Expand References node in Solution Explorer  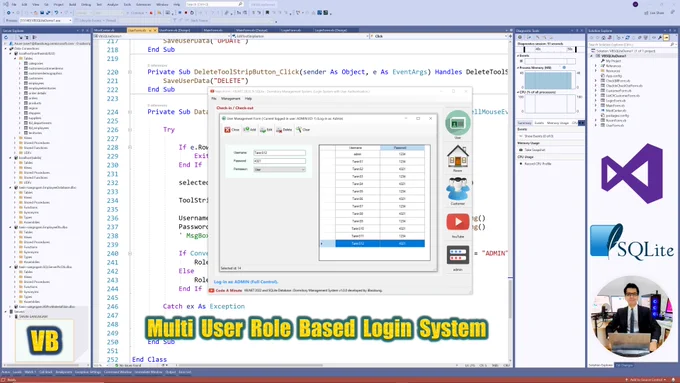596,66
